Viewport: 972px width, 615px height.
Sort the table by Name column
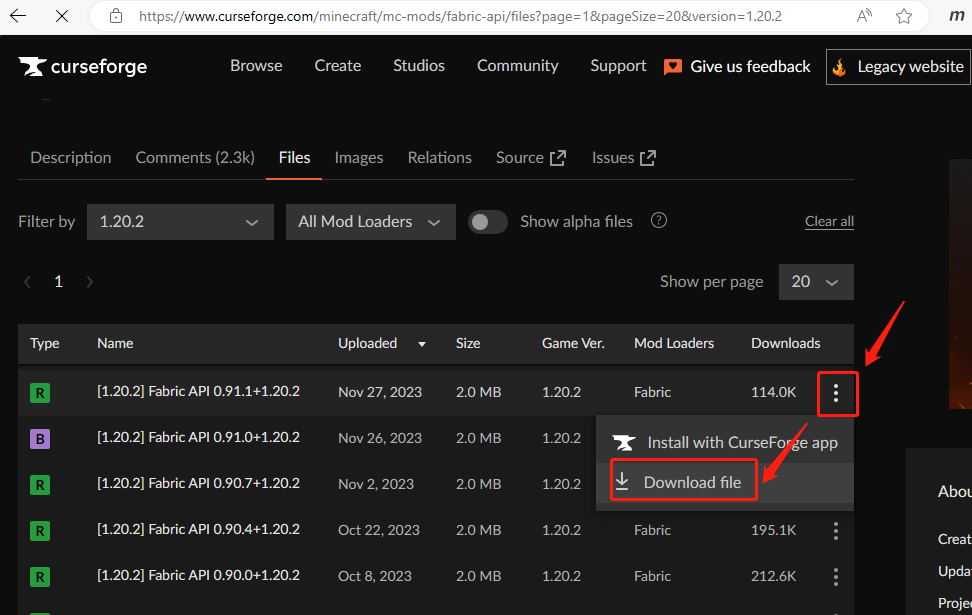[115, 343]
